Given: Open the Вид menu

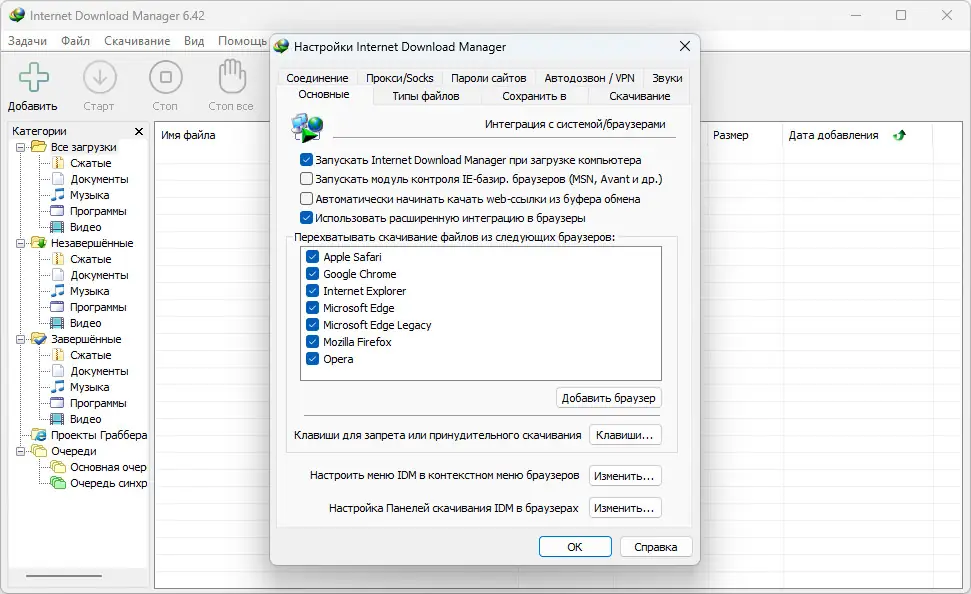Looking at the screenshot, I should point(194,41).
